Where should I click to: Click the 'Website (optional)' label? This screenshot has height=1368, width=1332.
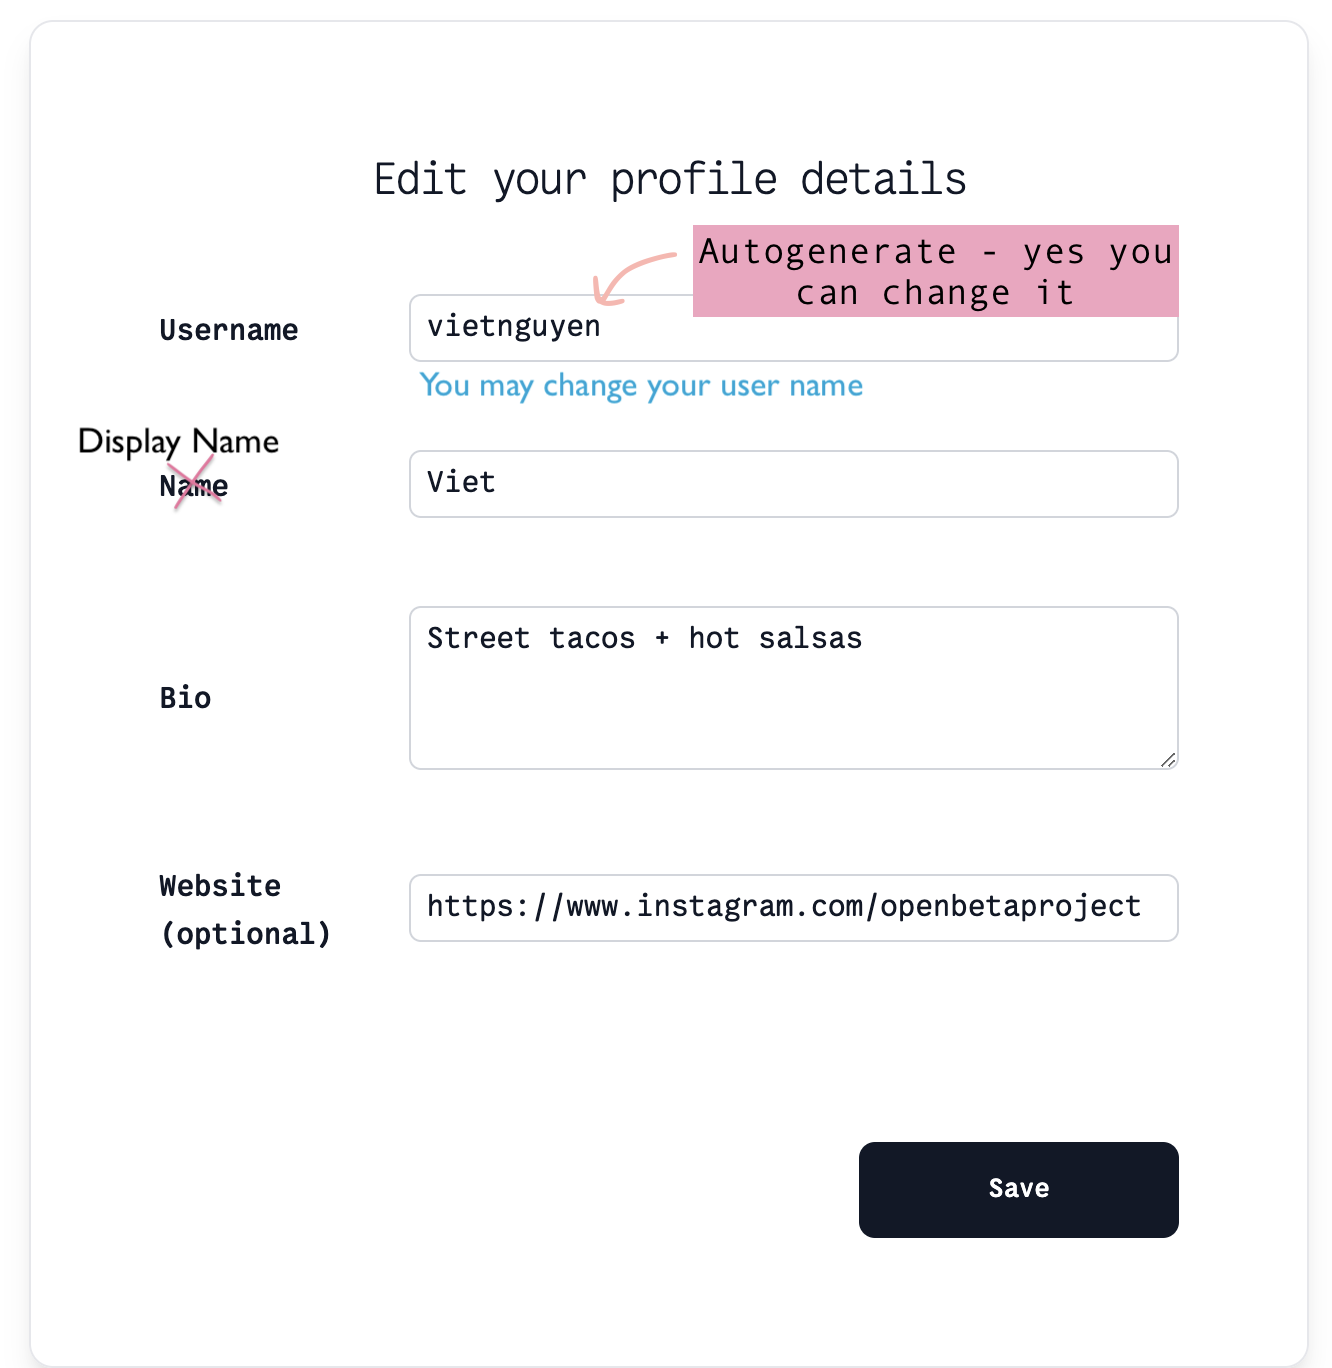[x=245, y=909]
